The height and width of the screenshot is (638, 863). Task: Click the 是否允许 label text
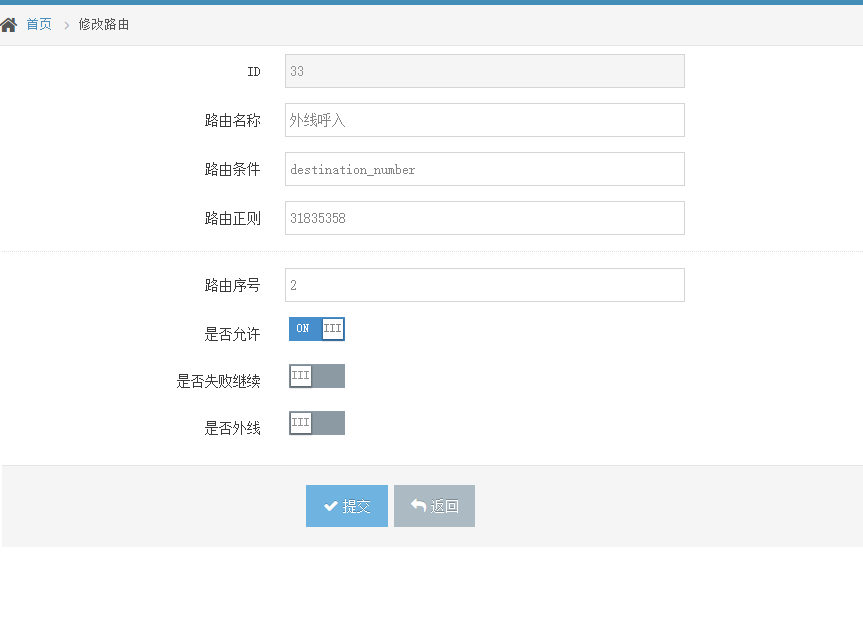tap(232, 334)
